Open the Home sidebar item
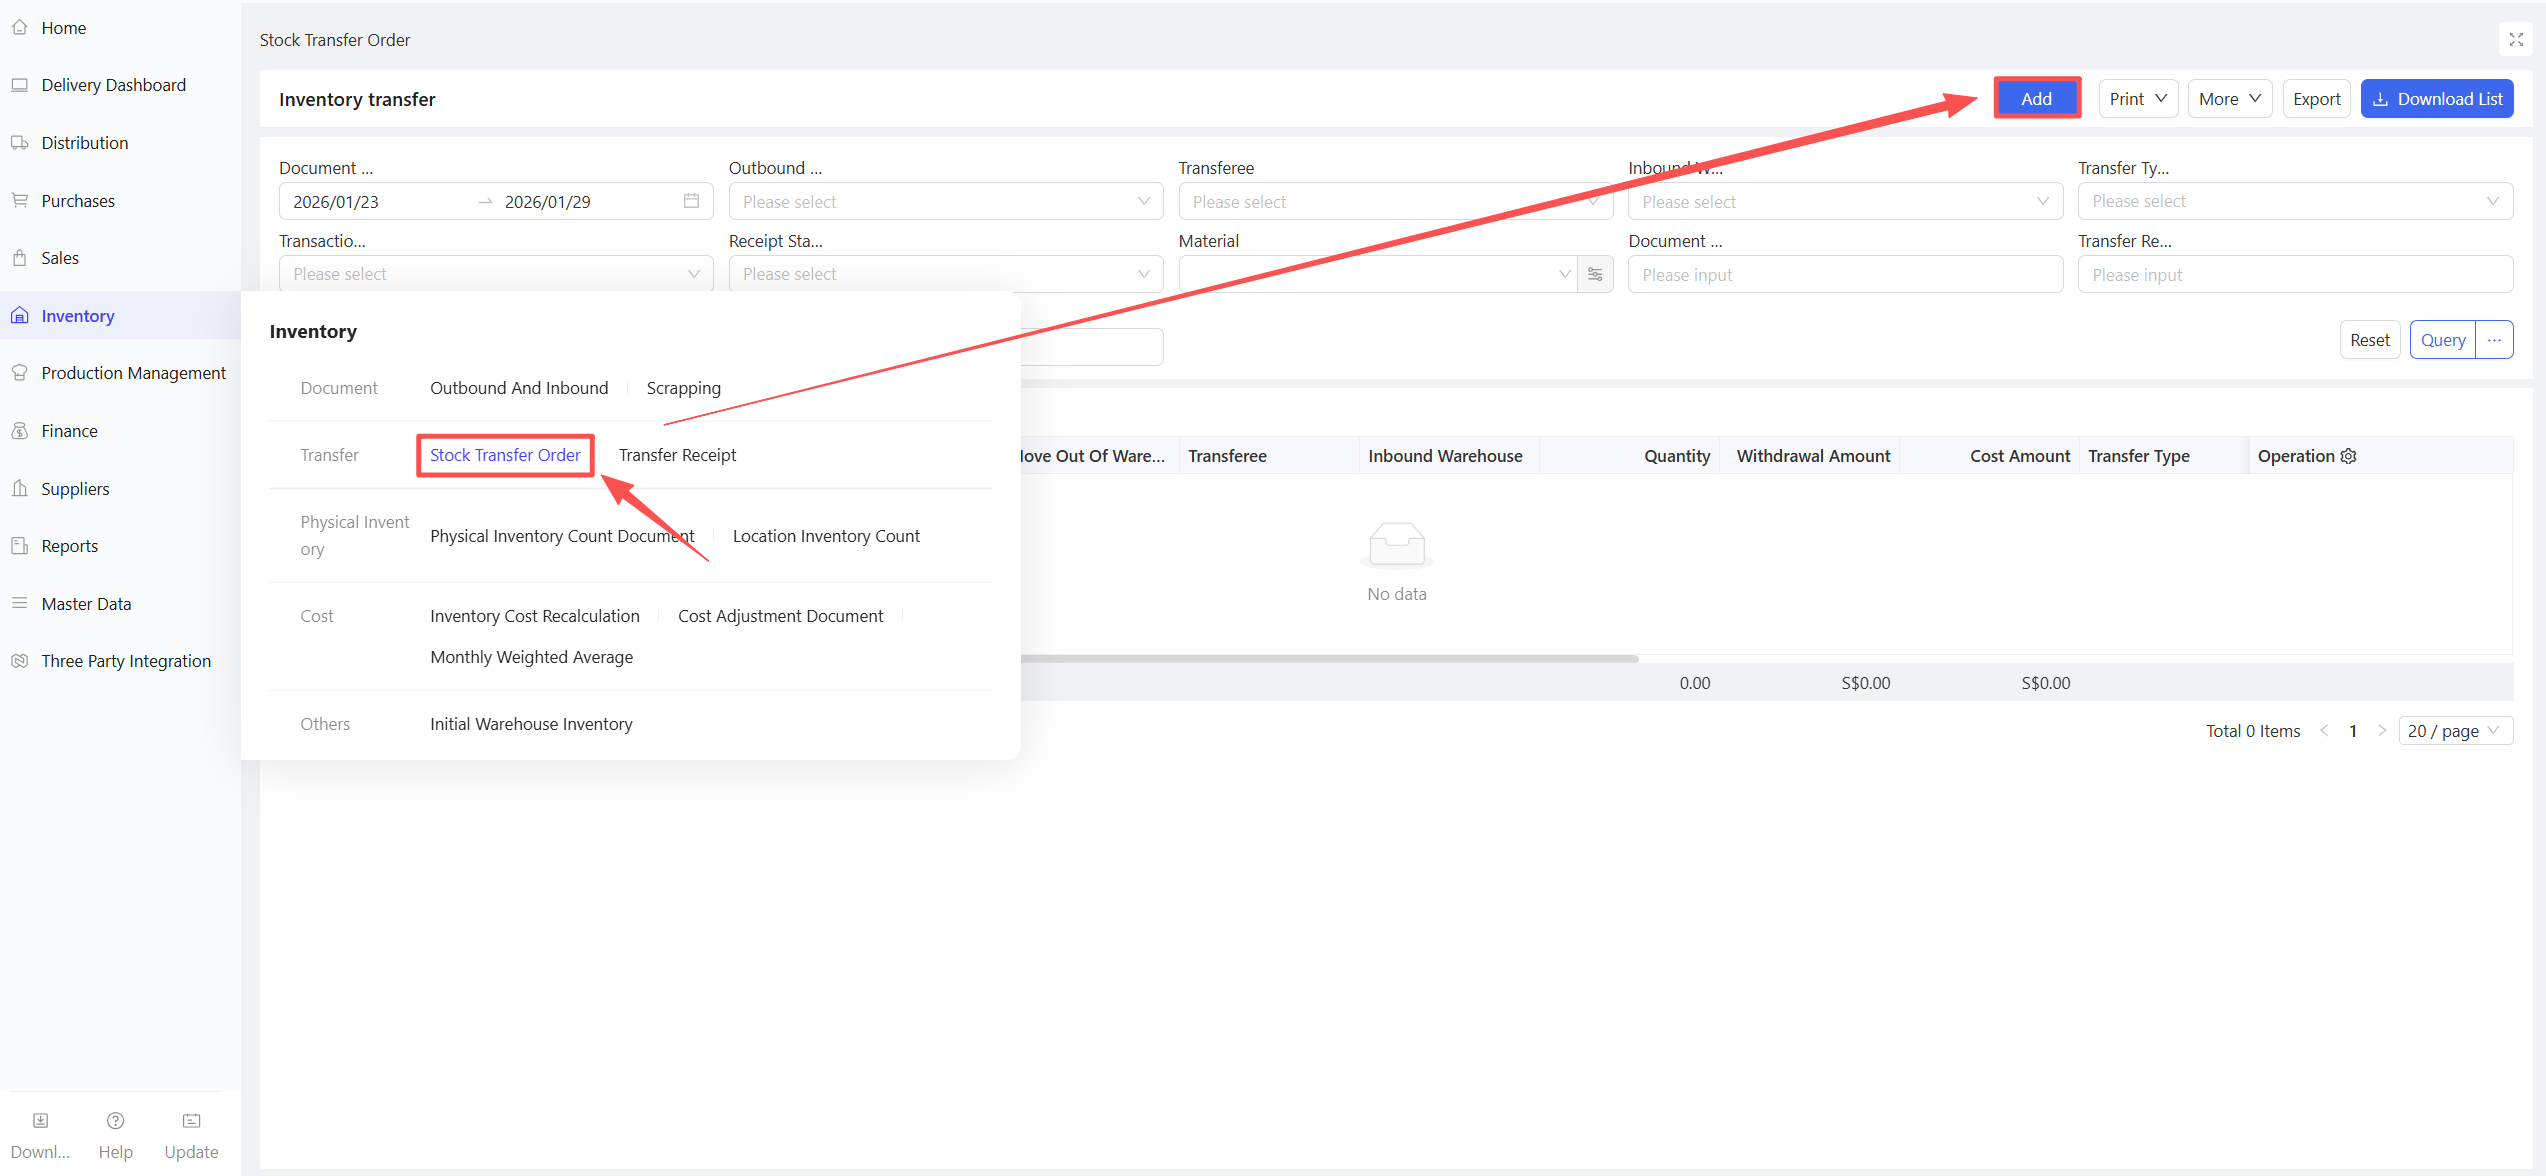This screenshot has height=1176, width=2546. (63, 28)
